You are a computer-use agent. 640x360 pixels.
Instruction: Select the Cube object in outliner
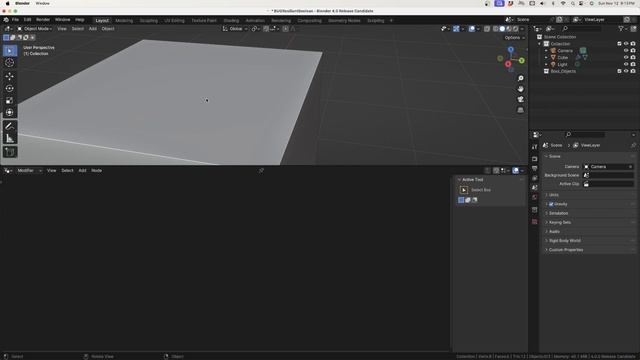coord(562,58)
